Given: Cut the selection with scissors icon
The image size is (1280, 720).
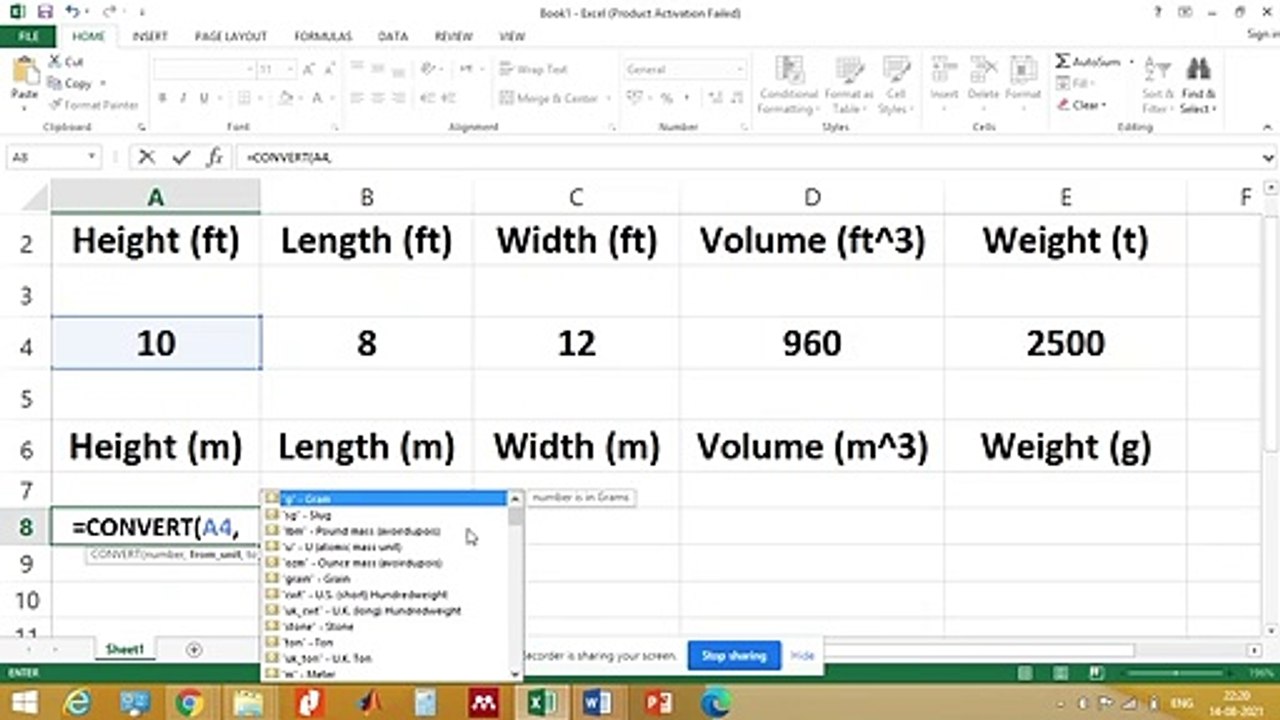Looking at the screenshot, I should coord(54,62).
